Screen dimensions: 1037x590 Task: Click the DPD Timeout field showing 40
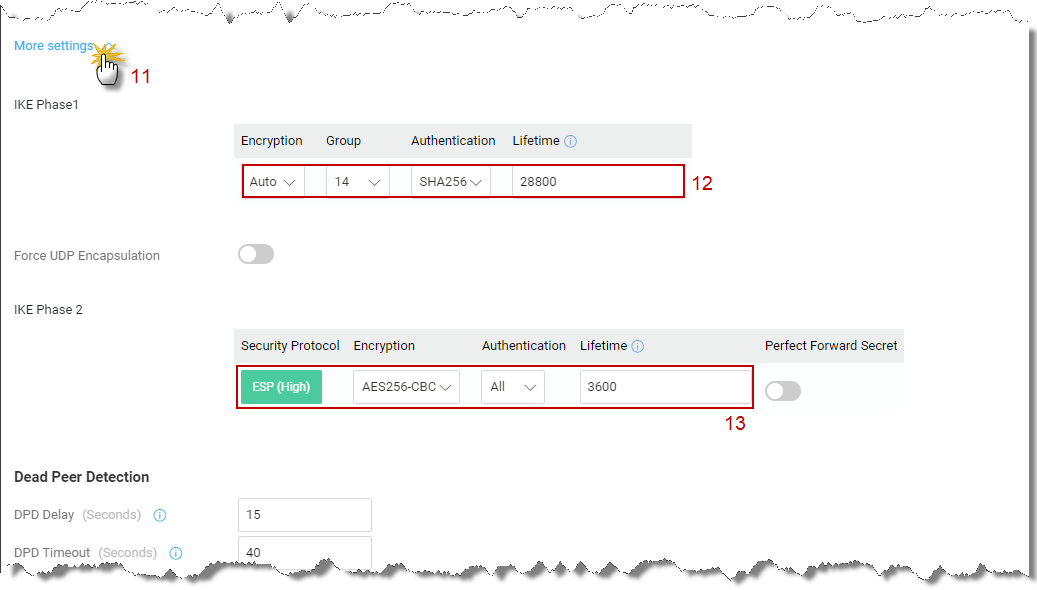coord(305,552)
